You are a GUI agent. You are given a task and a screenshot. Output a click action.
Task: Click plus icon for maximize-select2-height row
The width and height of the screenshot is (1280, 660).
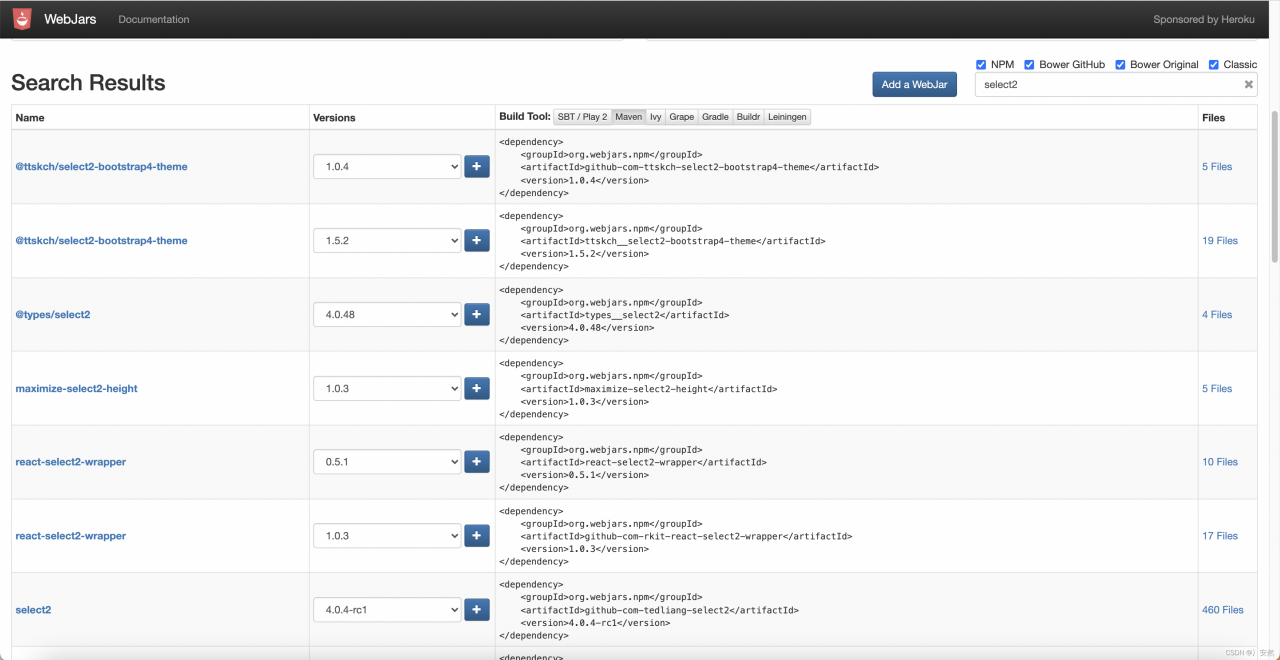click(x=476, y=388)
